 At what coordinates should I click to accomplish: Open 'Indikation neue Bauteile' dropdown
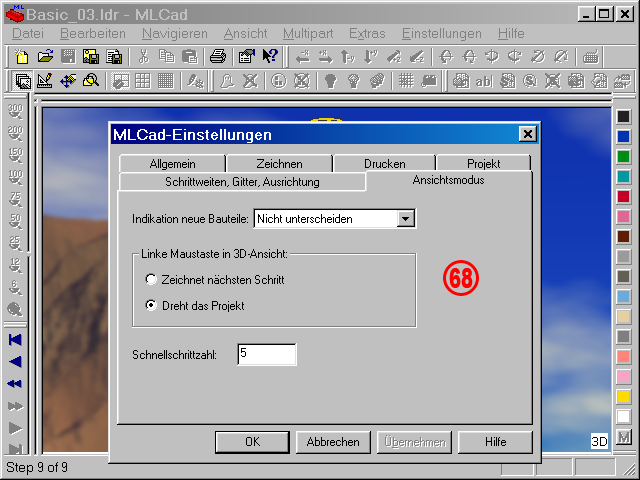point(405,219)
